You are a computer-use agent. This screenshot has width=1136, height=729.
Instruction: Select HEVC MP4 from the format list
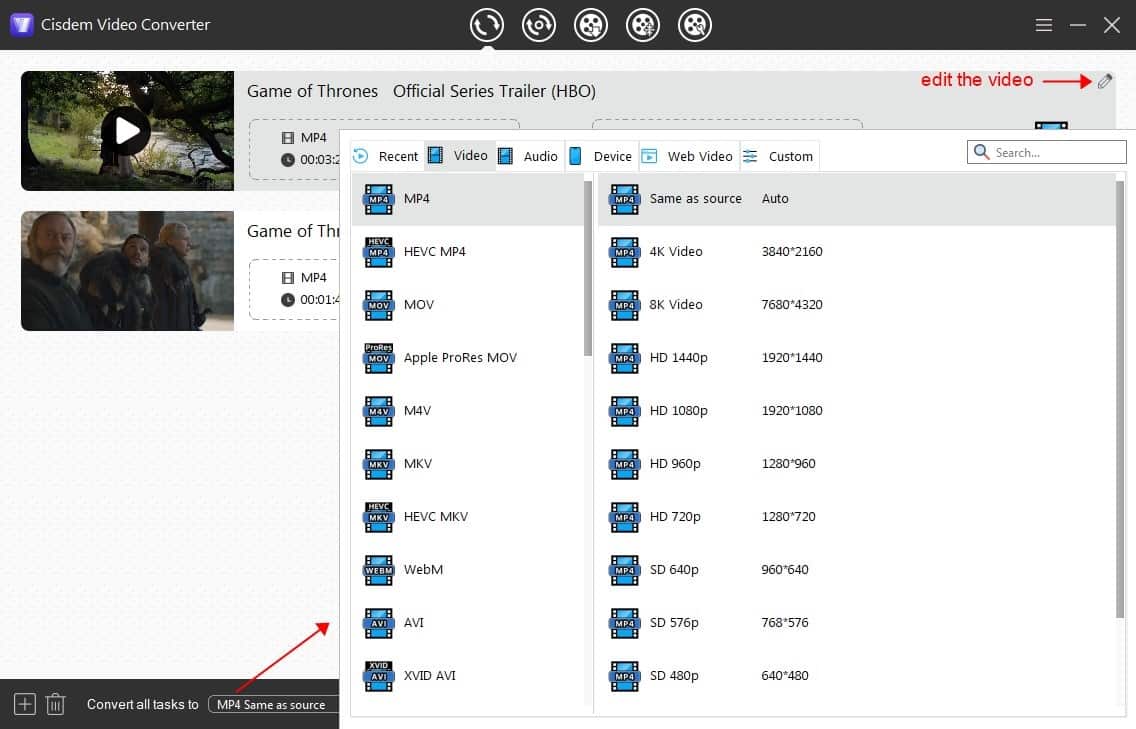[x=434, y=252]
